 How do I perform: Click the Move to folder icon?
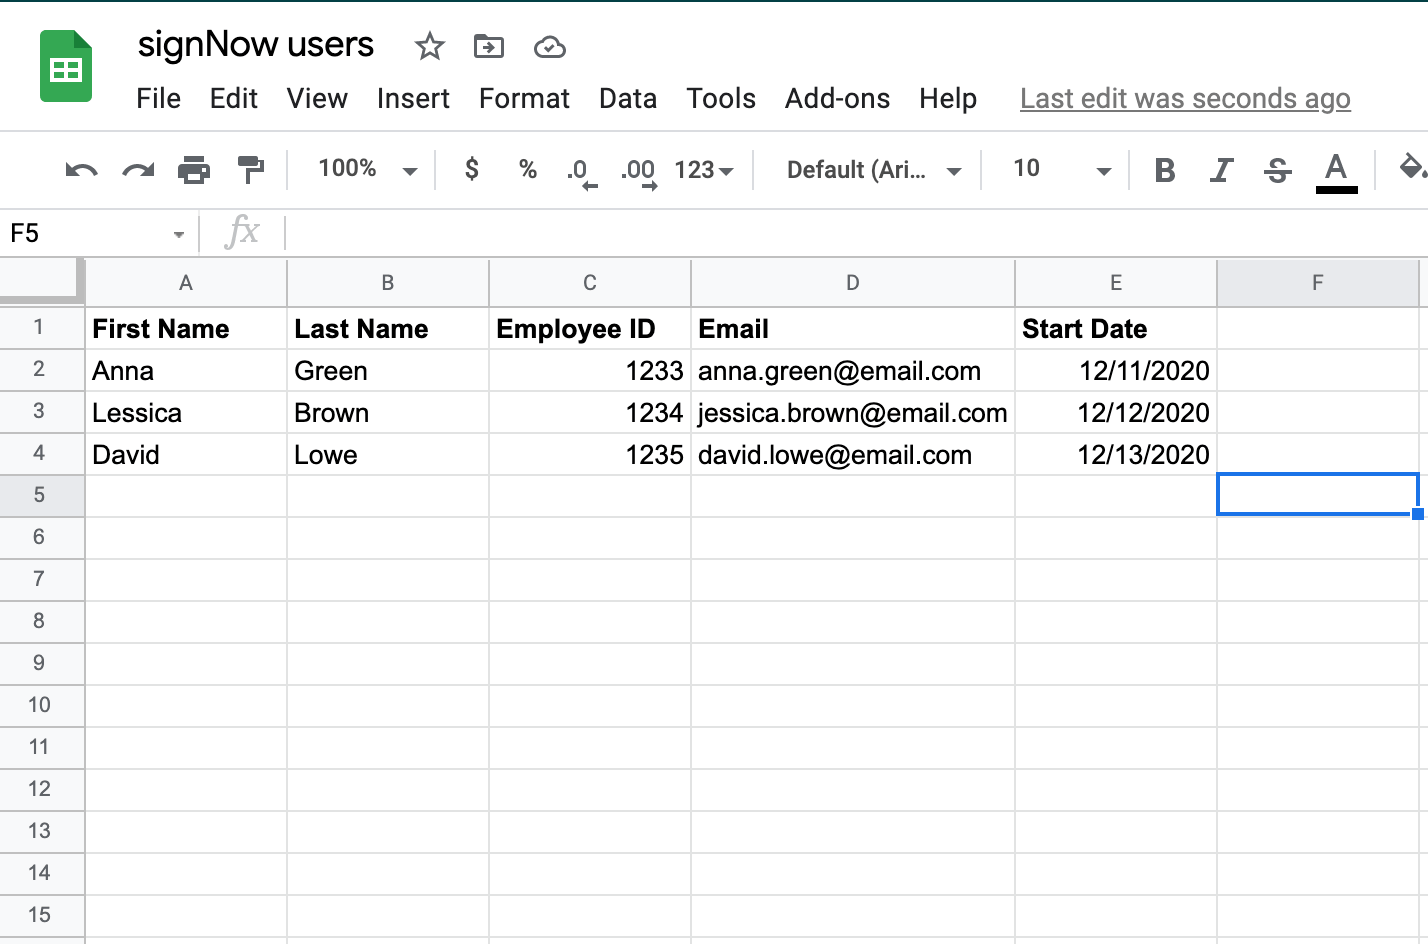(x=488, y=46)
